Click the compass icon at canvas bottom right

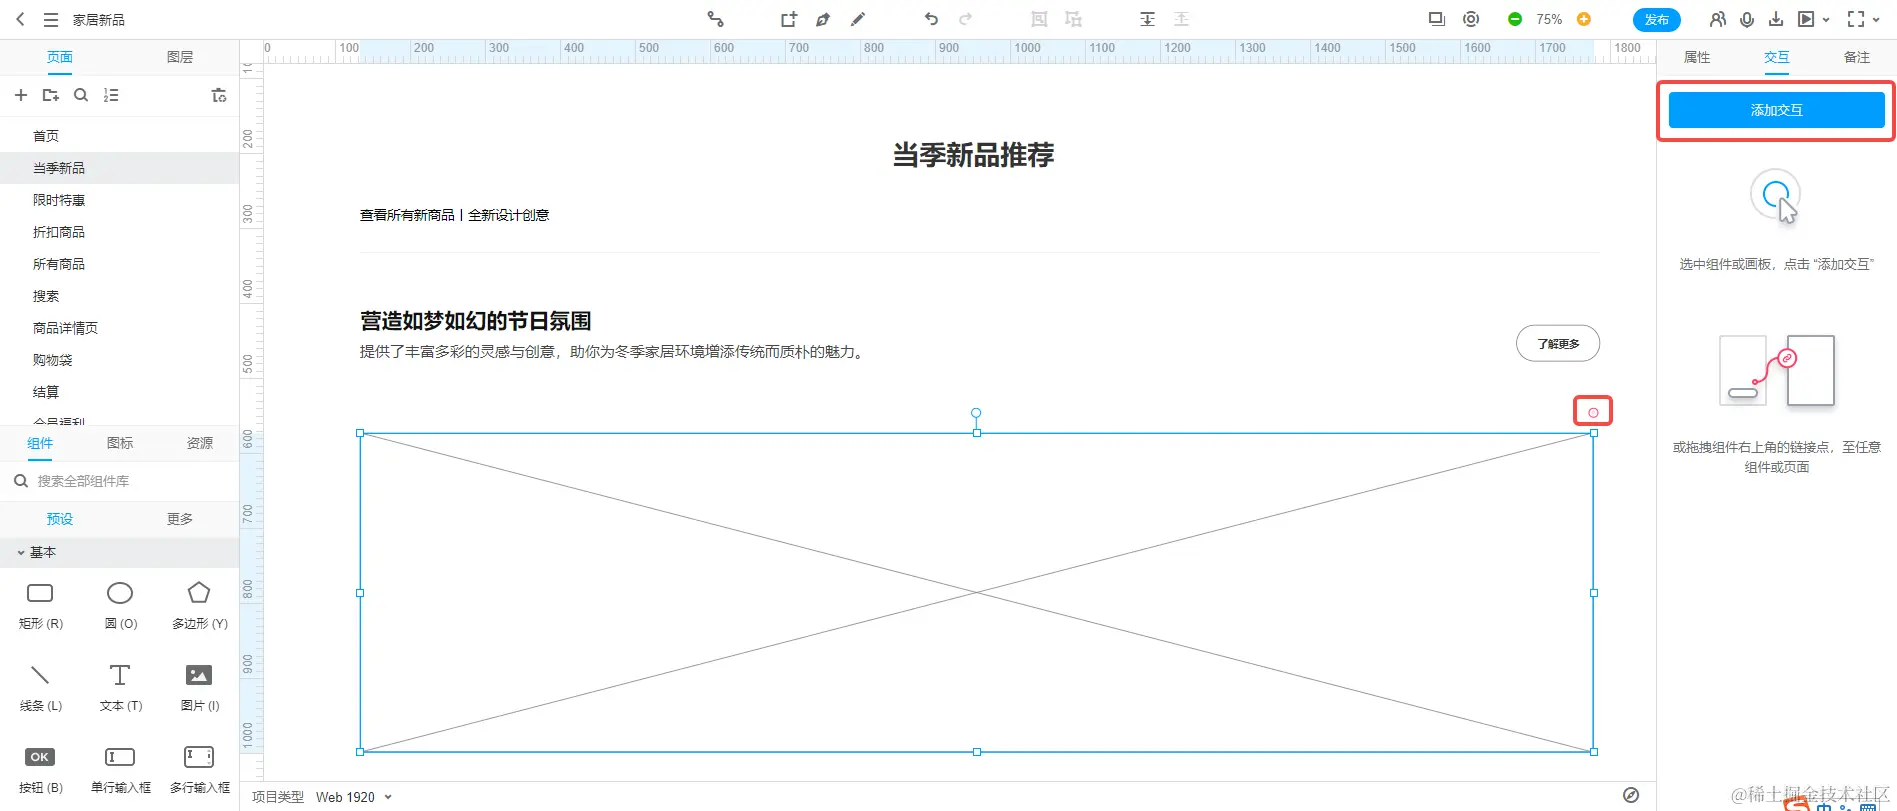coord(1631,795)
